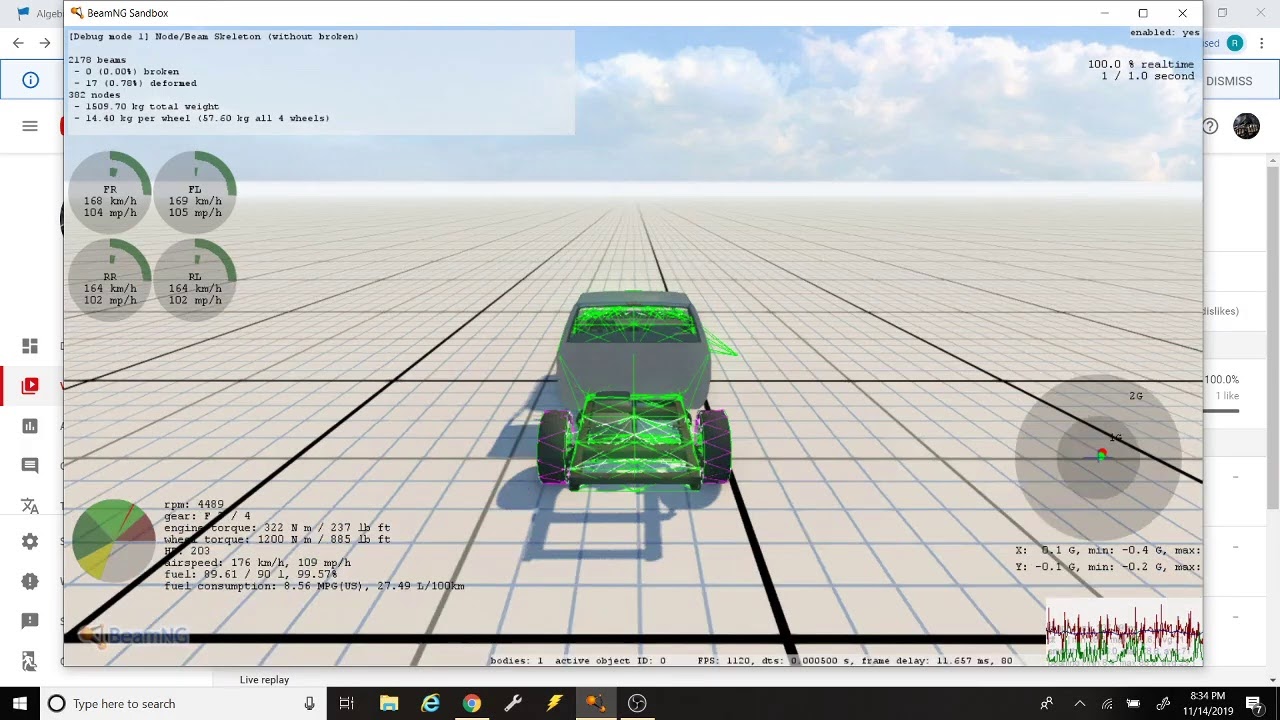Click Chrome forward arrow in browser window

tap(45, 43)
